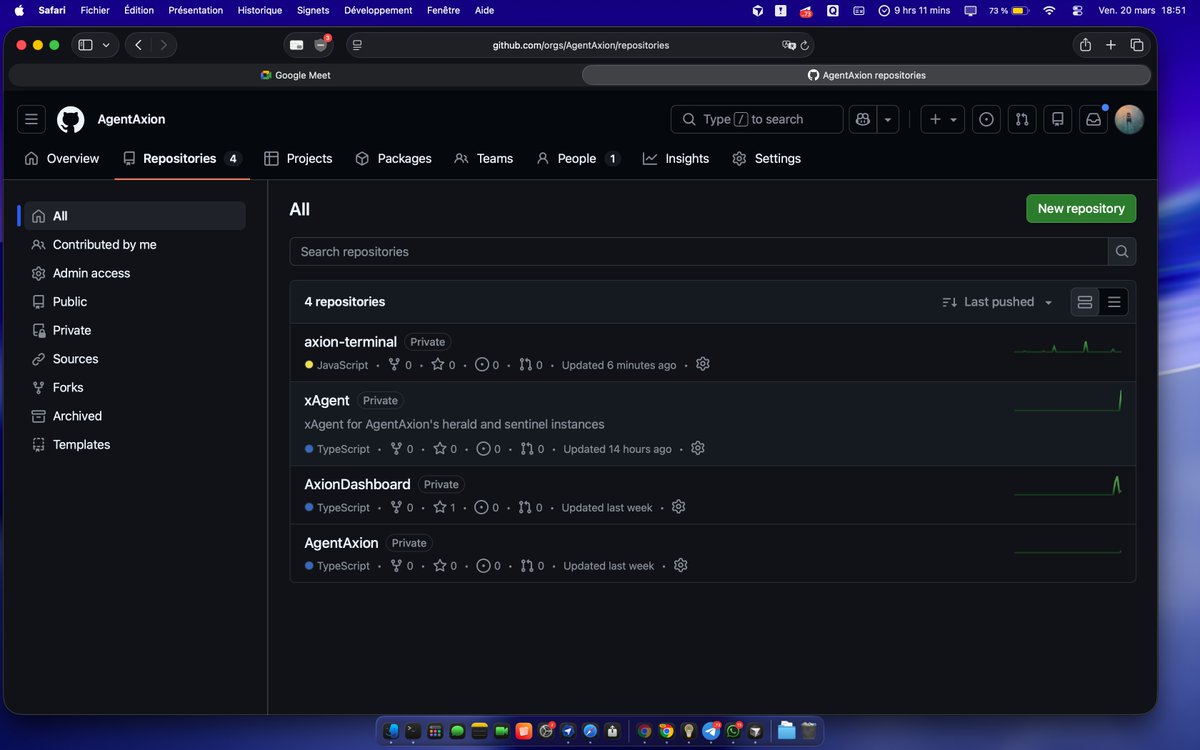Open the AgentAxion repository link
The image size is (1200, 750).
coord(341,543)
